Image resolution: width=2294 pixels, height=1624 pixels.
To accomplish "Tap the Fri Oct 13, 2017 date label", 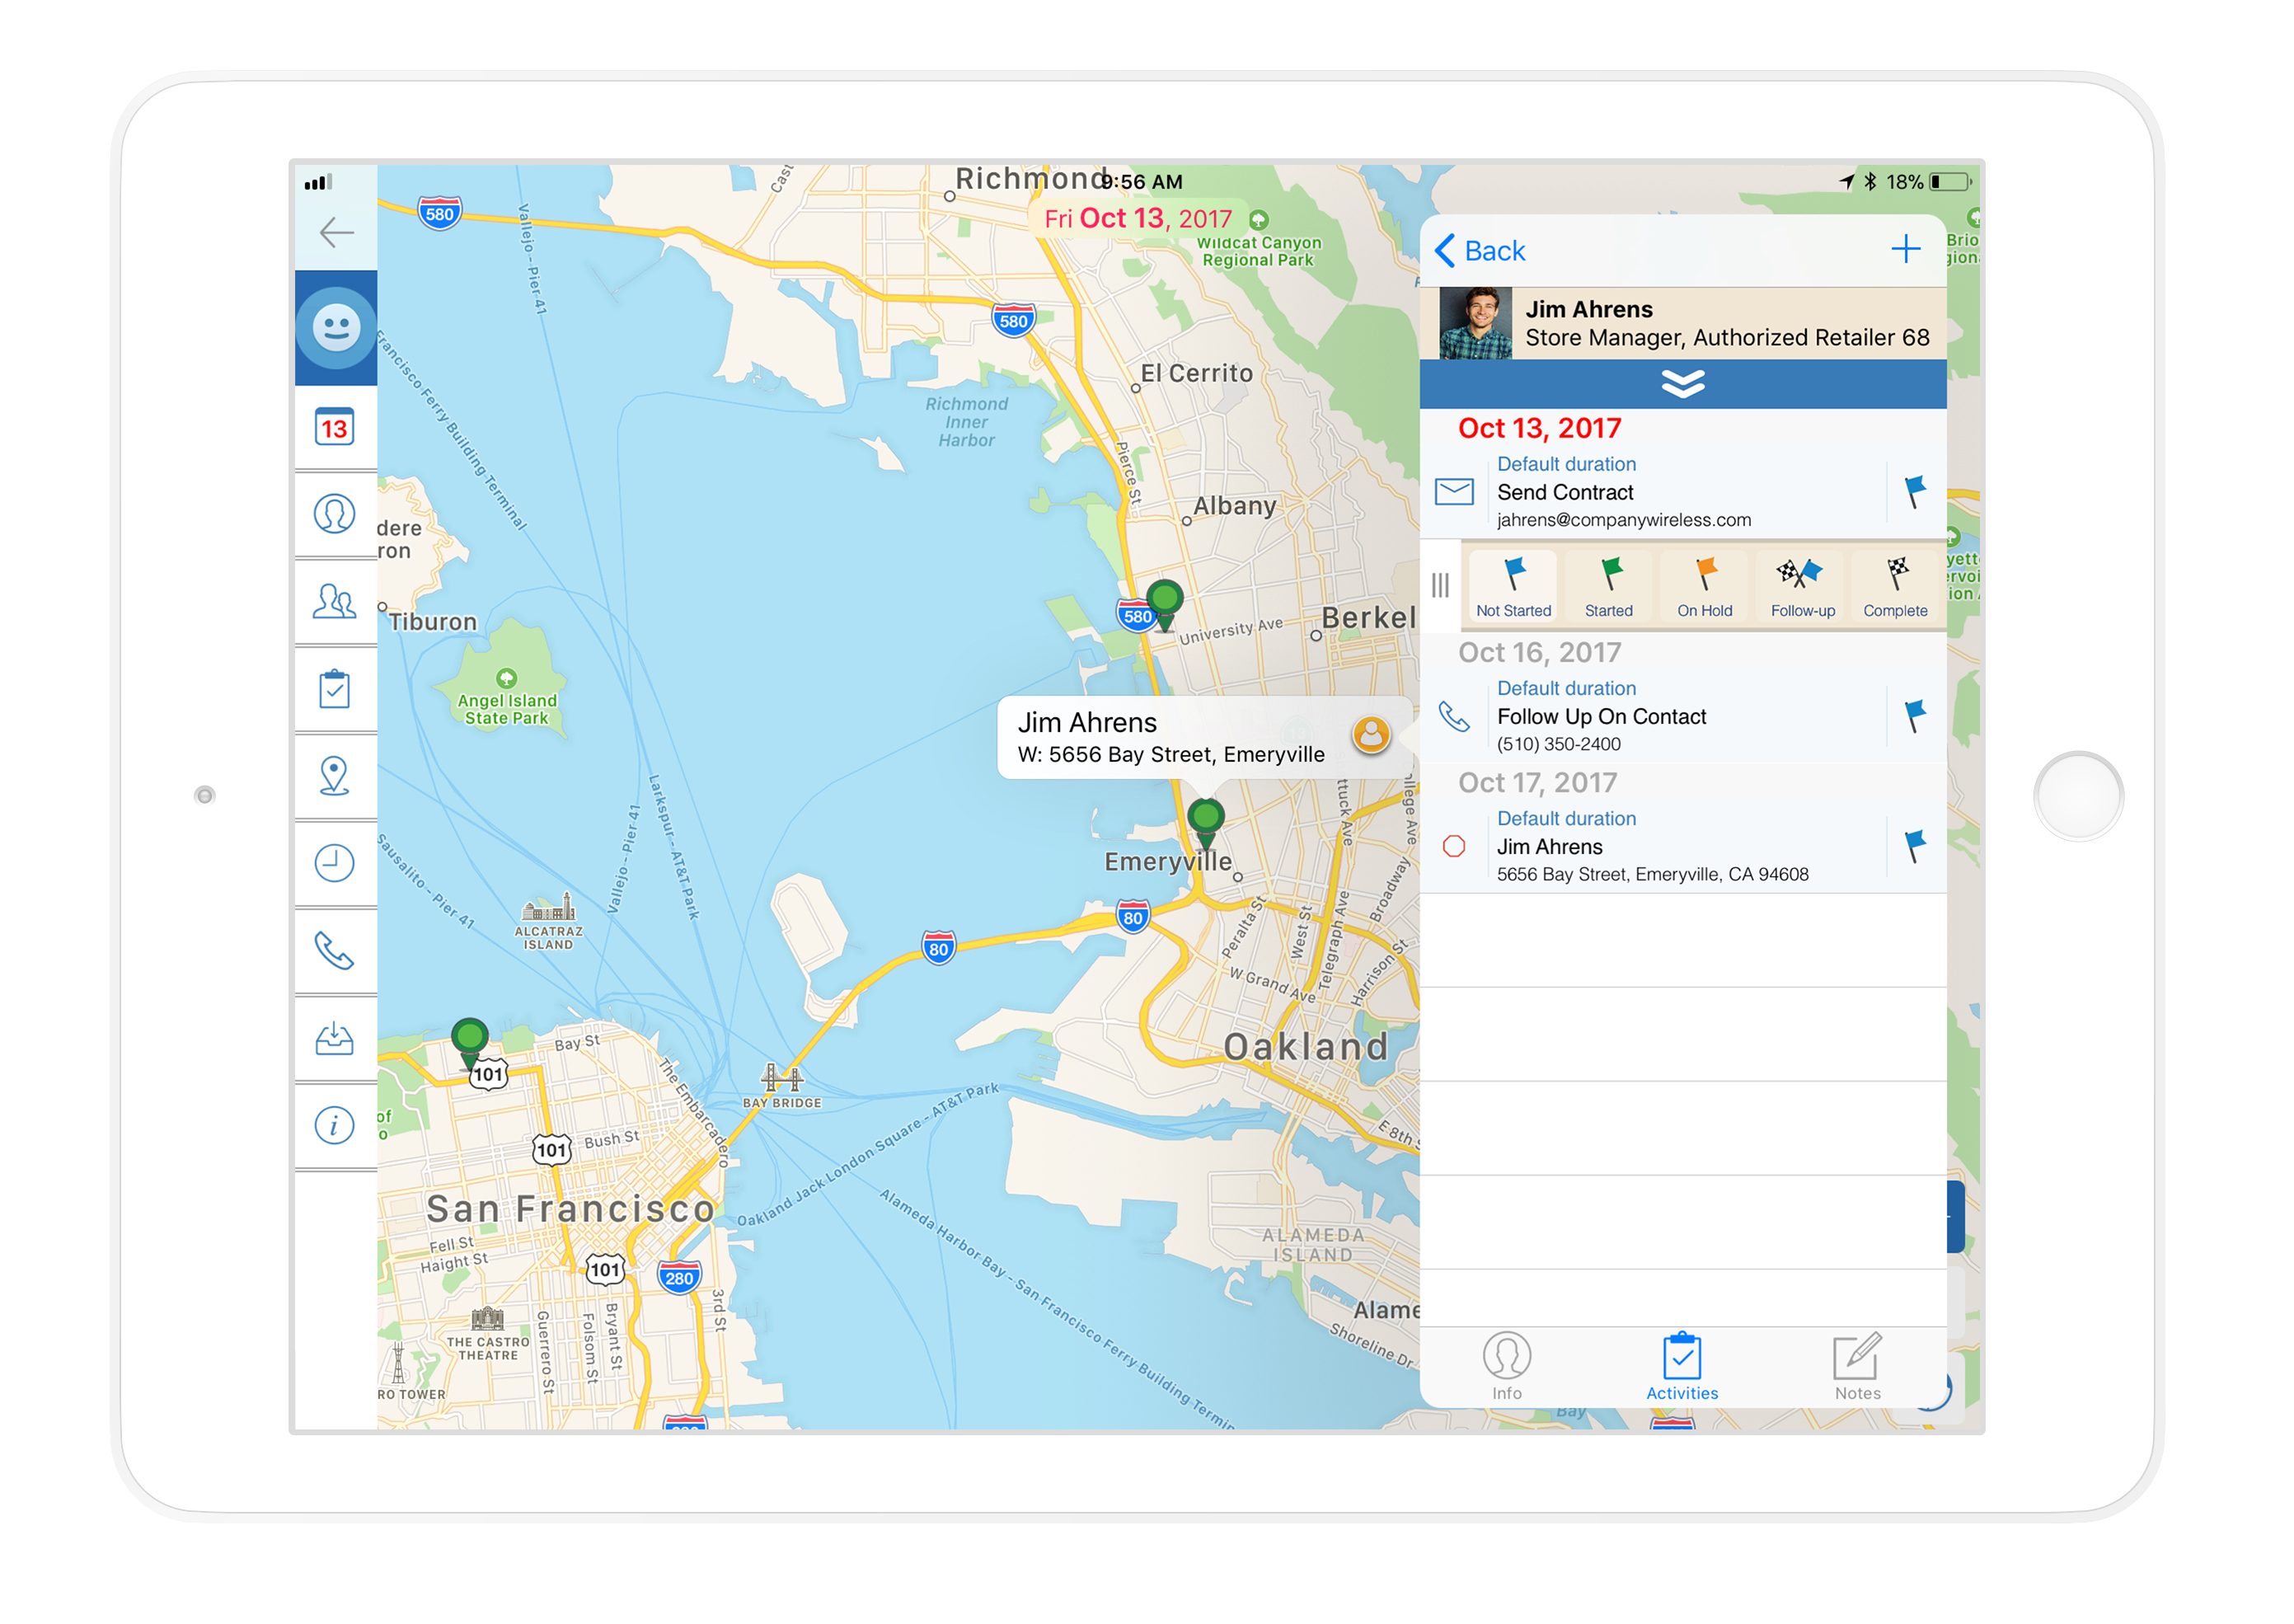I will (1138, 218).
